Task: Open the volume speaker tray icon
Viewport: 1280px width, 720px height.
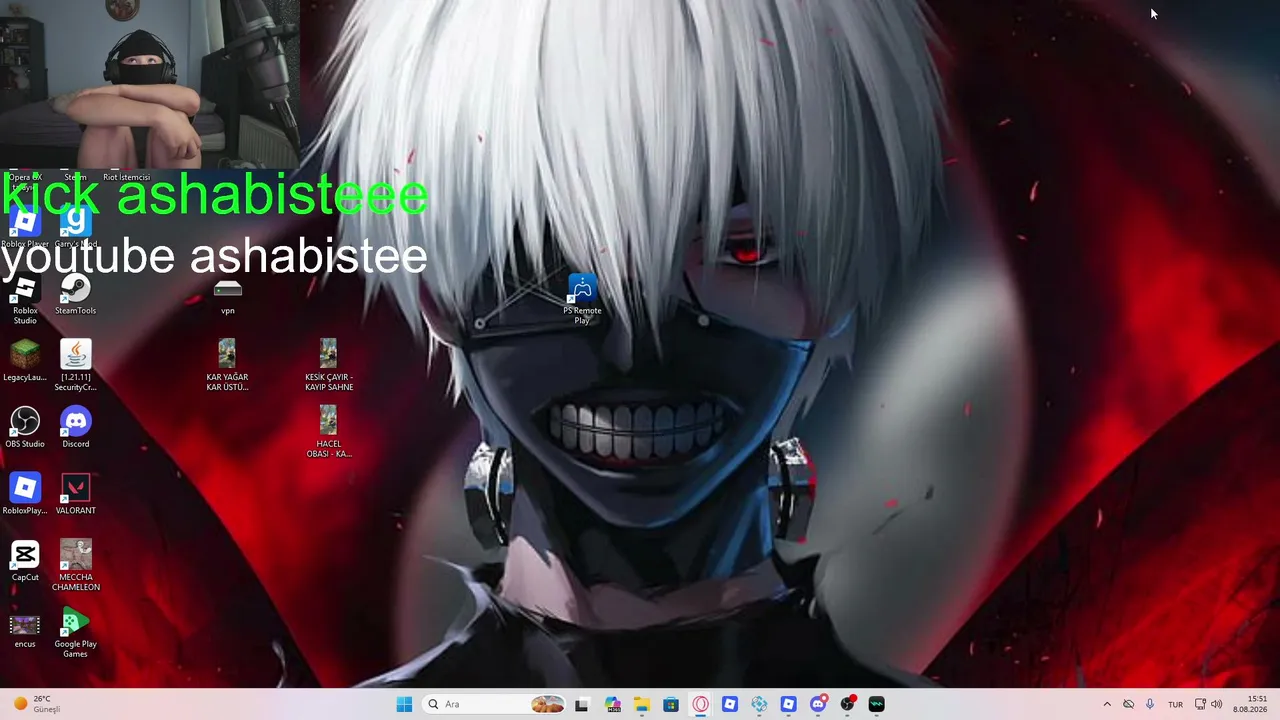Action: coord(1217,704)
